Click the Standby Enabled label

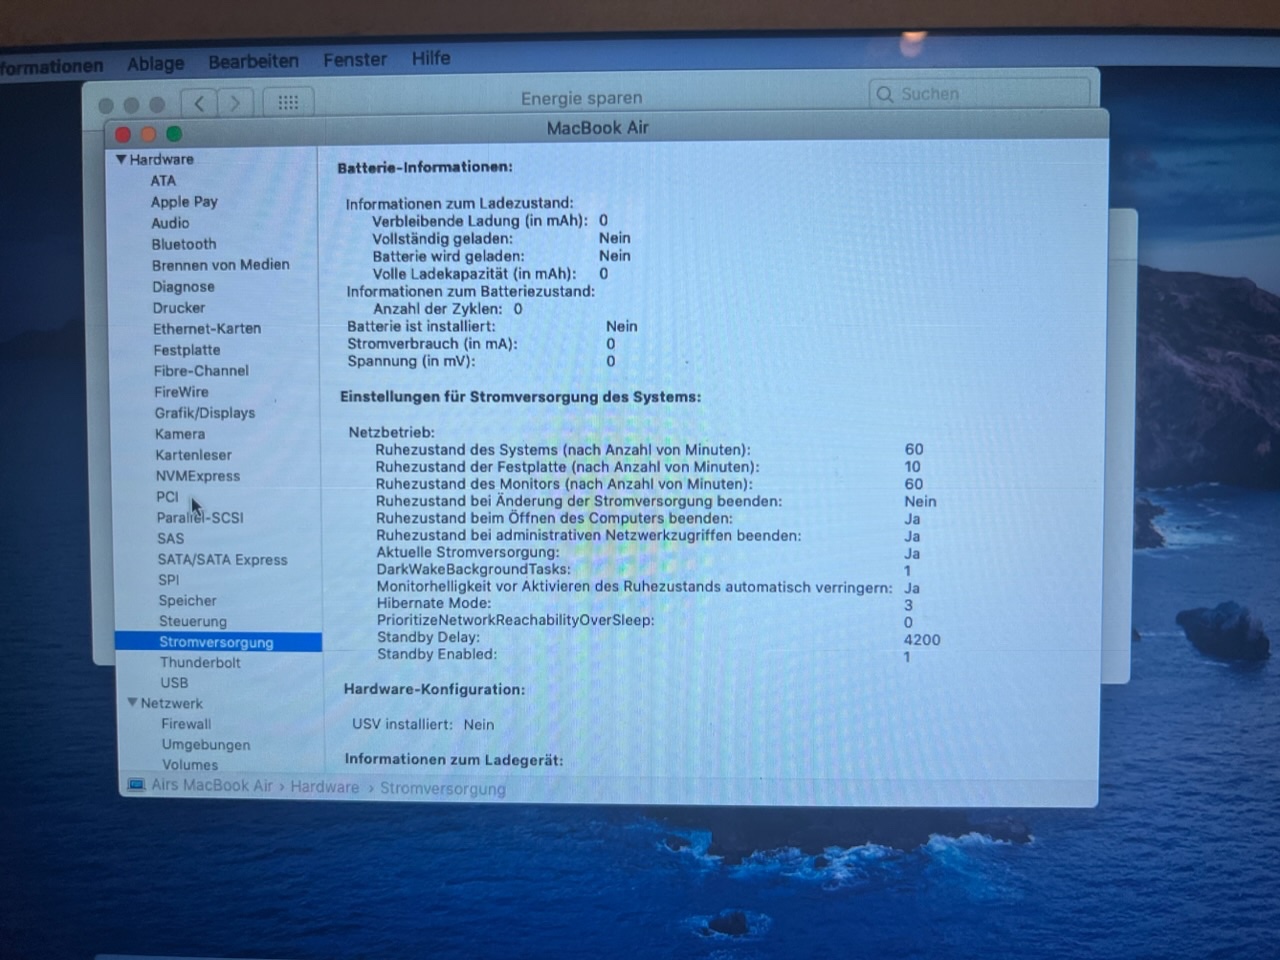(x=437, y=655)
